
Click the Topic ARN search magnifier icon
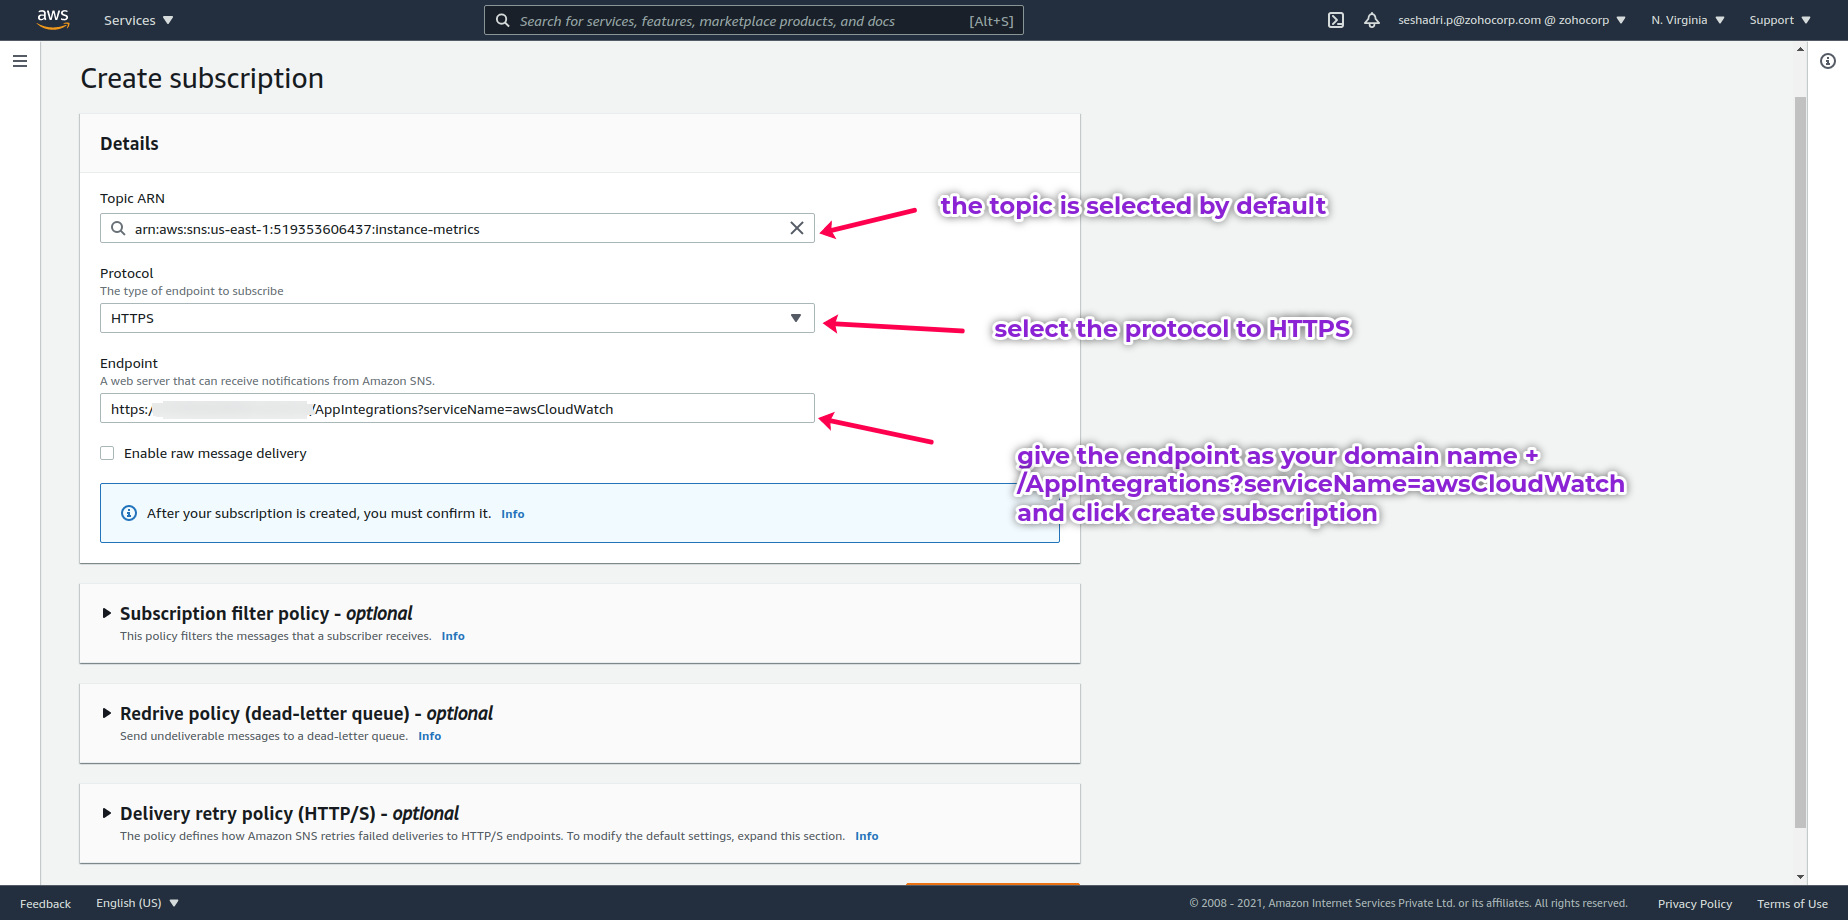pyautogui.click(x=118, y=228)
